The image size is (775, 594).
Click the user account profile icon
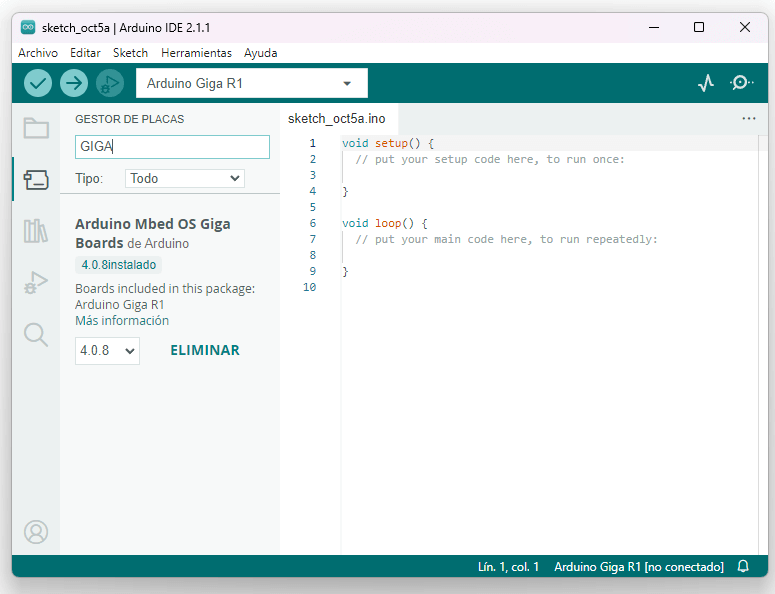click(36, 531)
